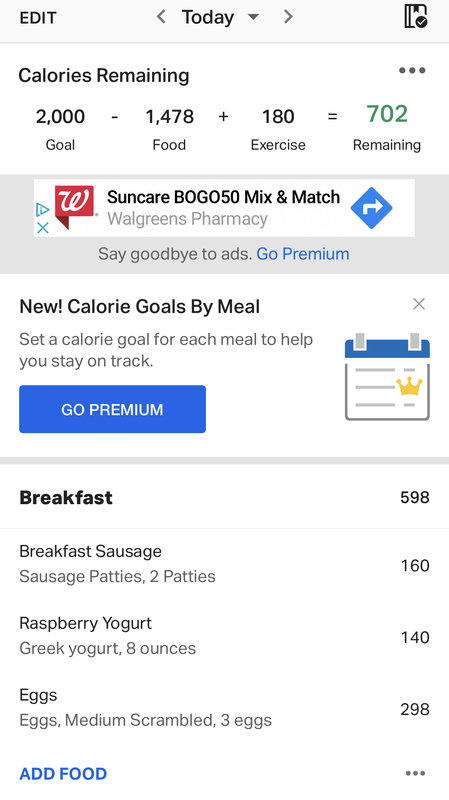
Task: Open the AdChoices info triangle icon
Action: (x=42, y=209)
